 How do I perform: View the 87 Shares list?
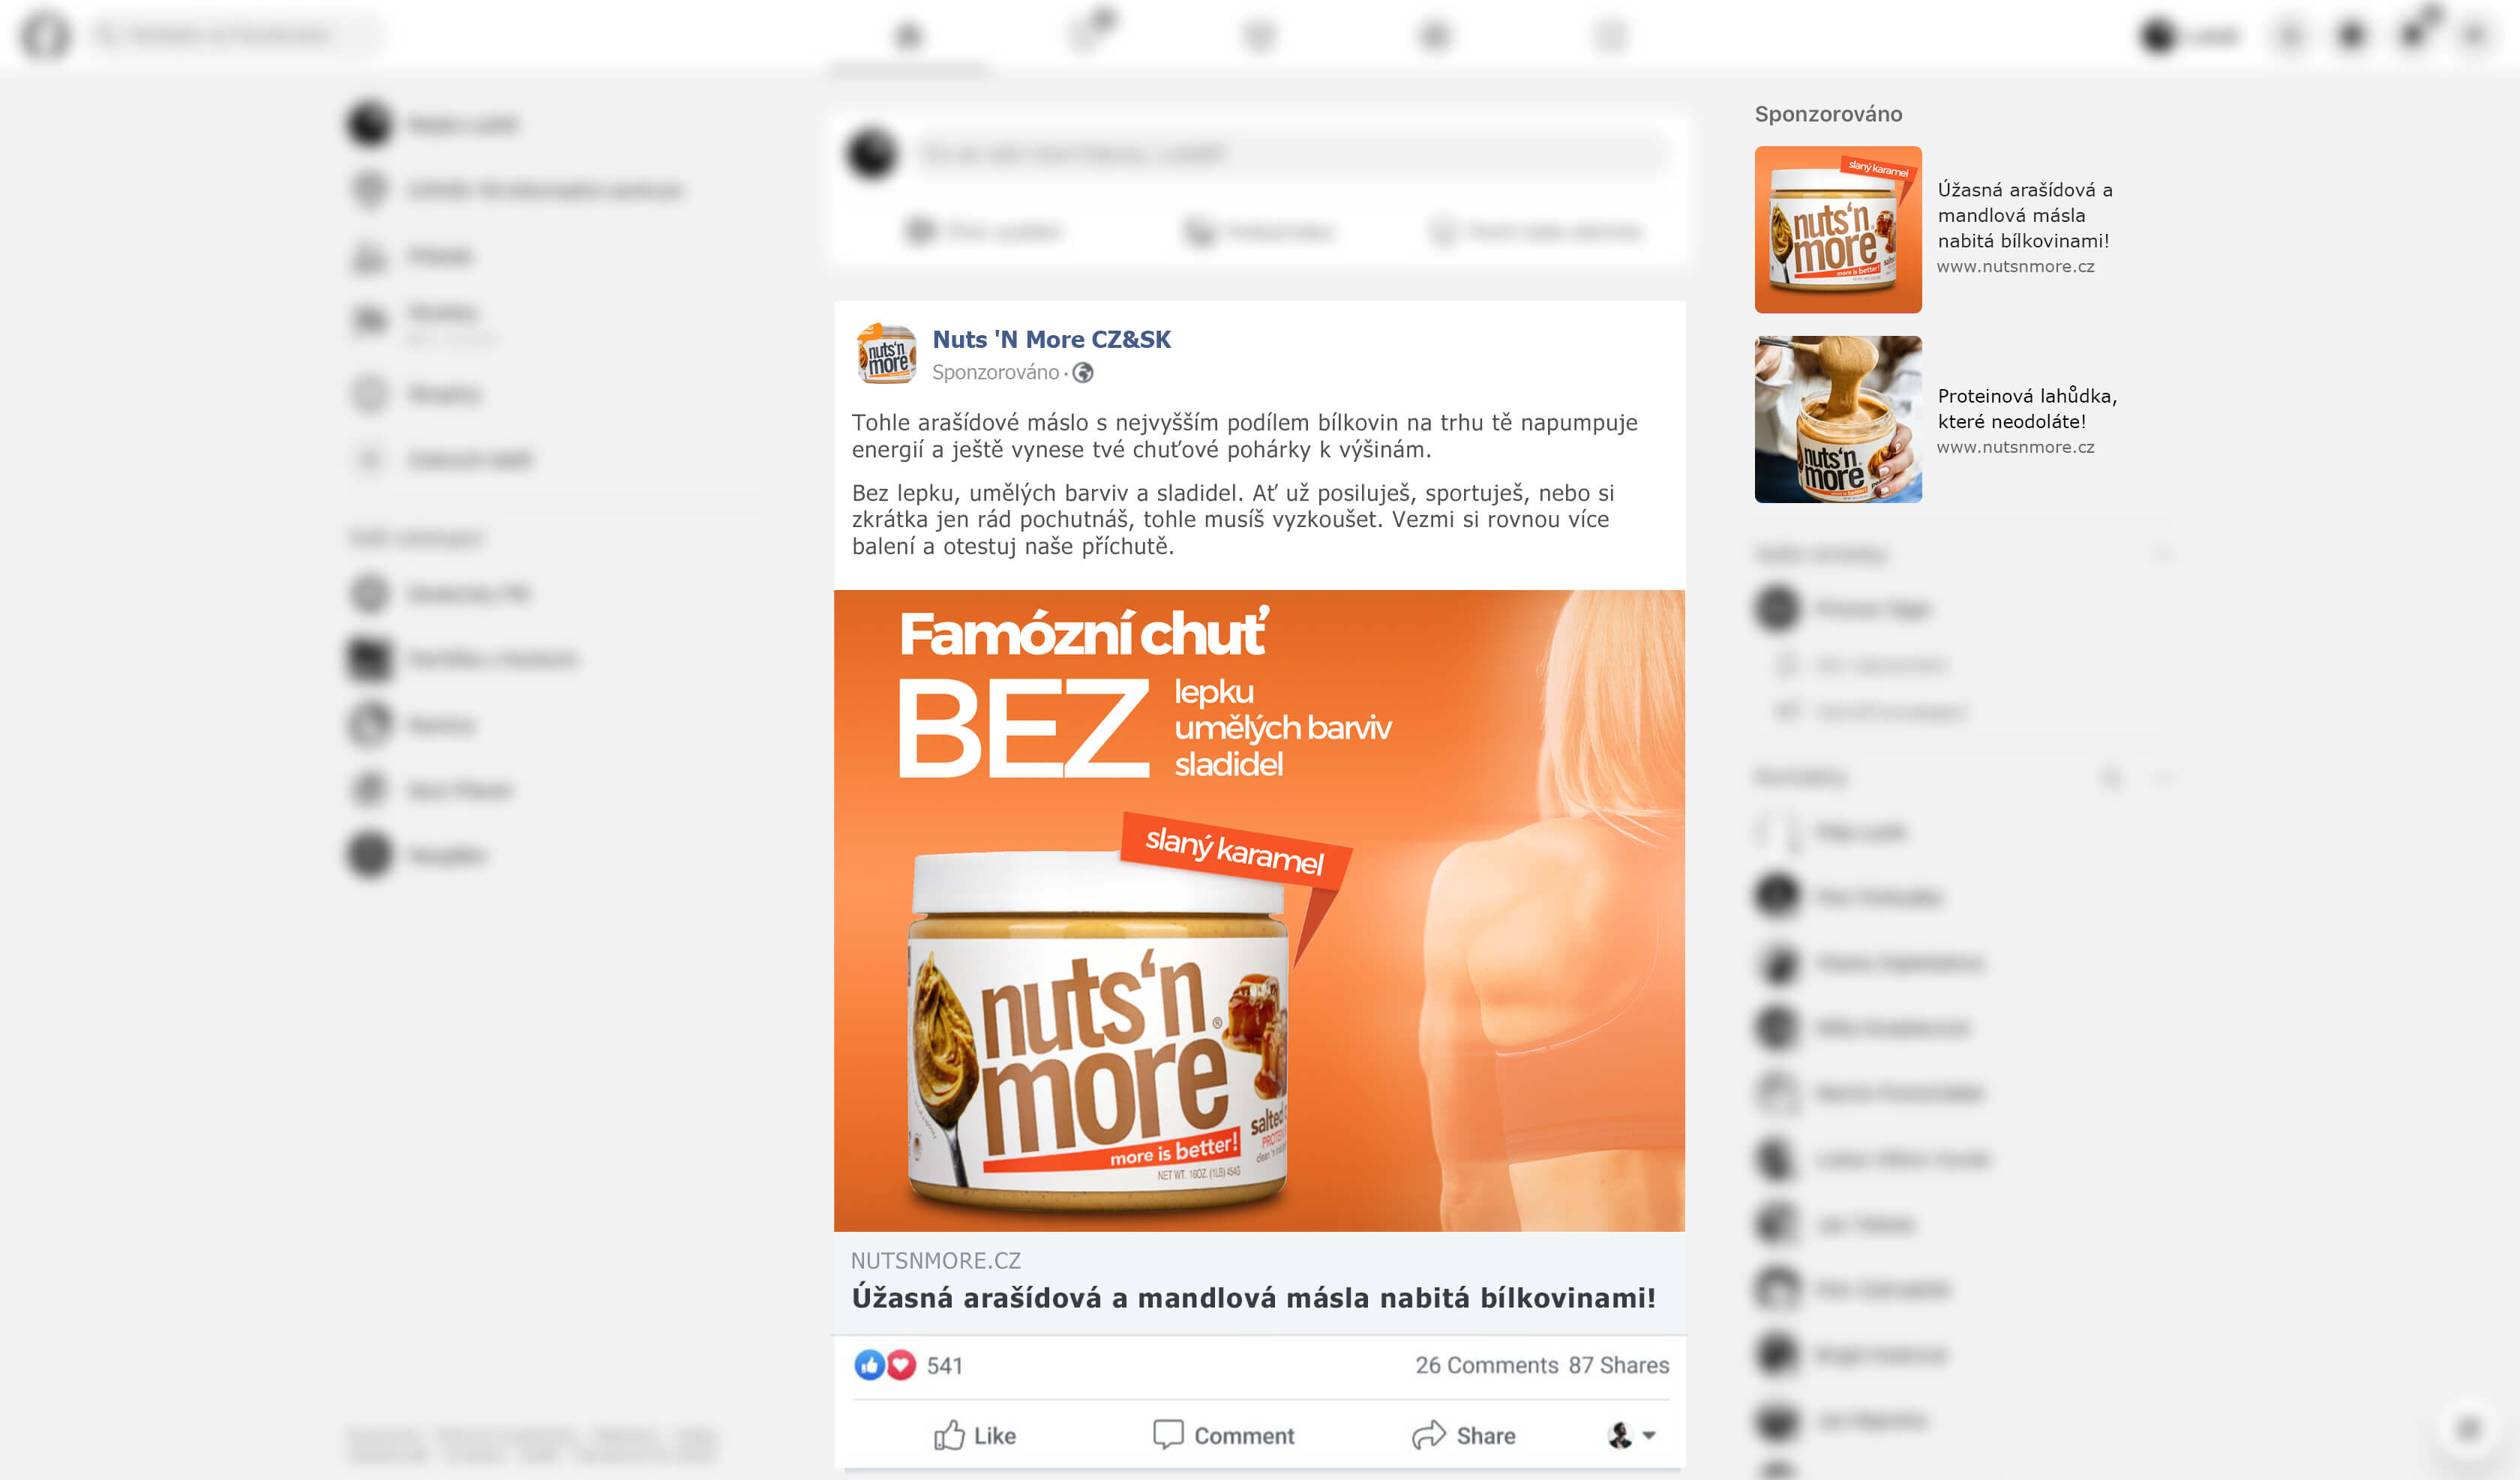tap(1618, 1365)
